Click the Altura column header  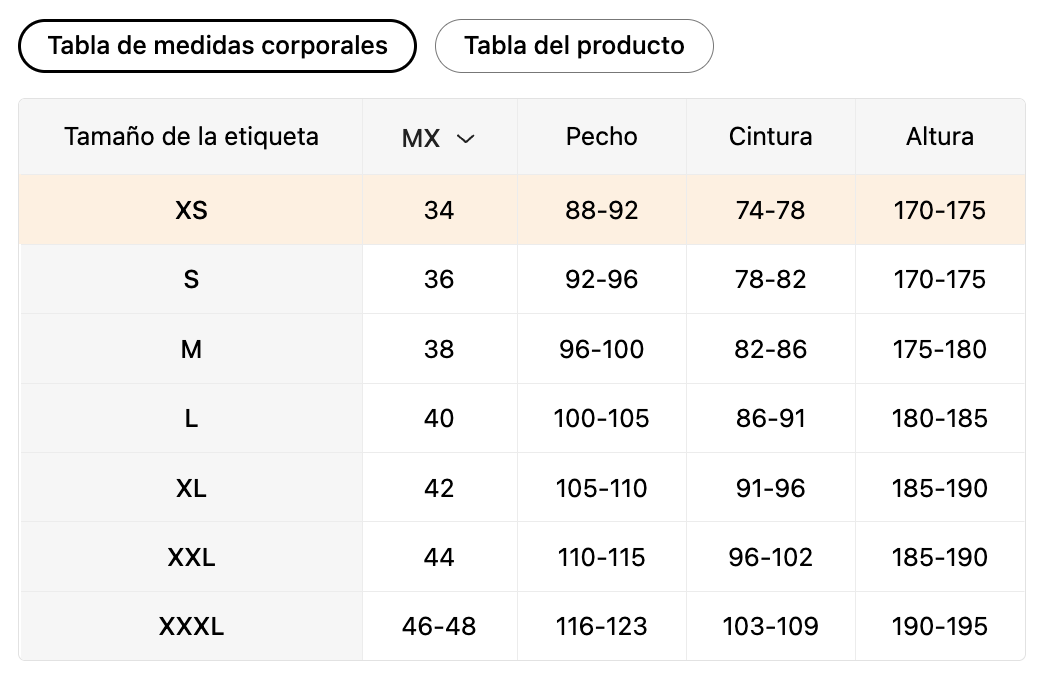(x=940, y=136)
